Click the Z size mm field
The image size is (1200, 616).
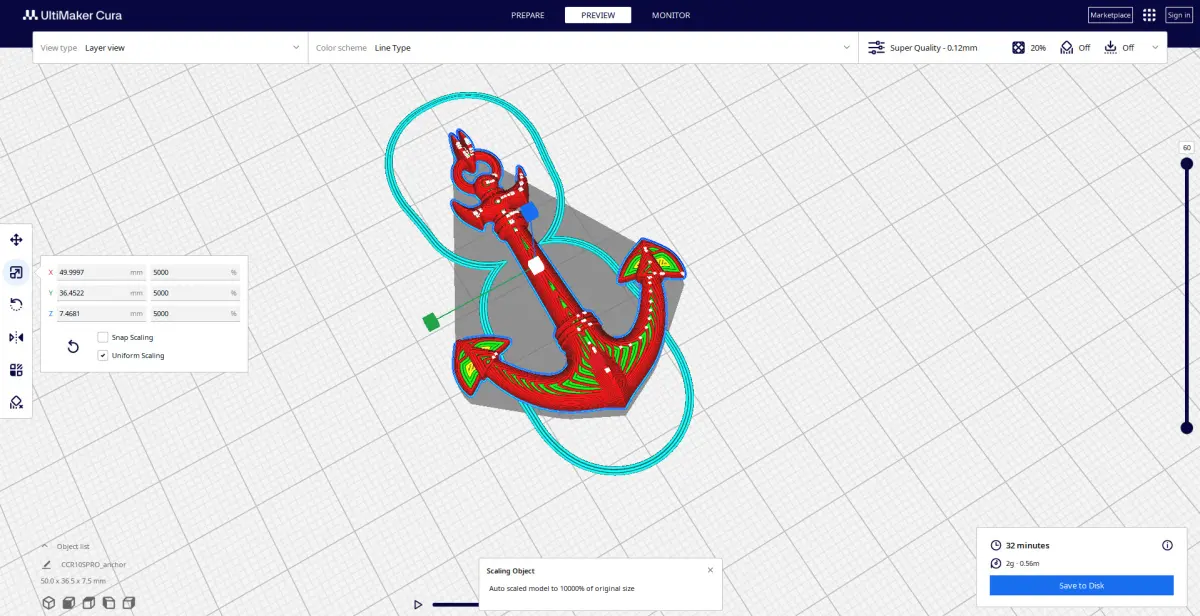click(x=100, y=314)
